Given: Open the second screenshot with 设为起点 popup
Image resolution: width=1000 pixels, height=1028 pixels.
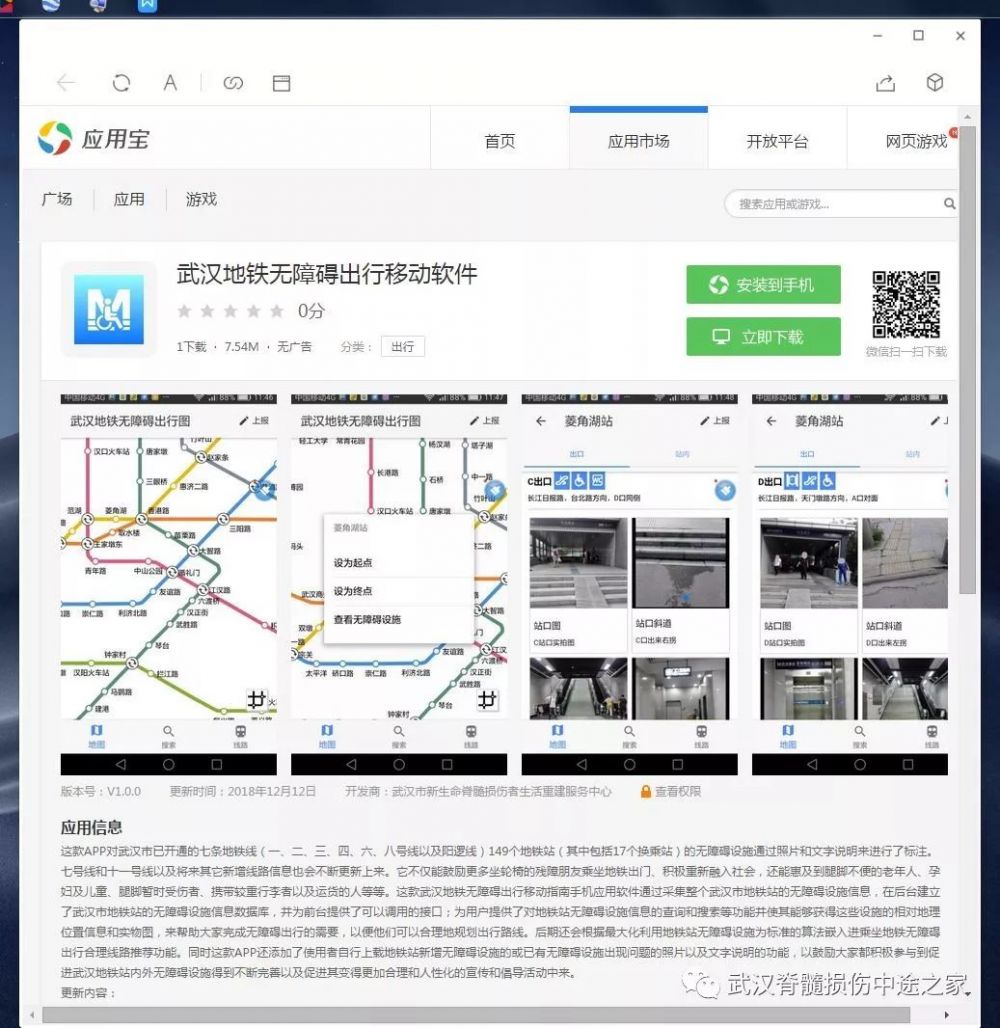Looking at the screenshot, I should (399, 584).
